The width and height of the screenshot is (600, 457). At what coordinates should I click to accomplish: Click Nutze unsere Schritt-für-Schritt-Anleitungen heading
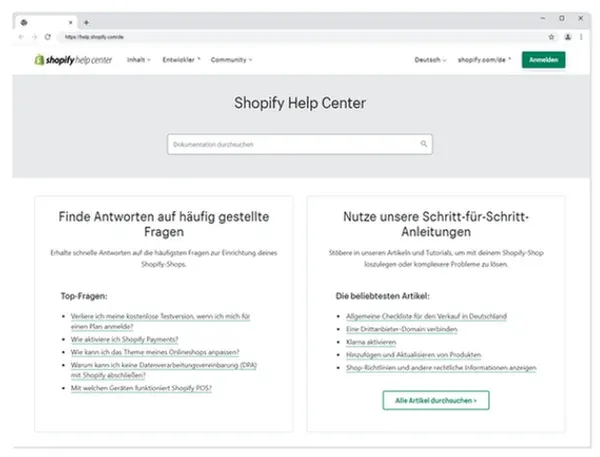click(x=436, y=224)
